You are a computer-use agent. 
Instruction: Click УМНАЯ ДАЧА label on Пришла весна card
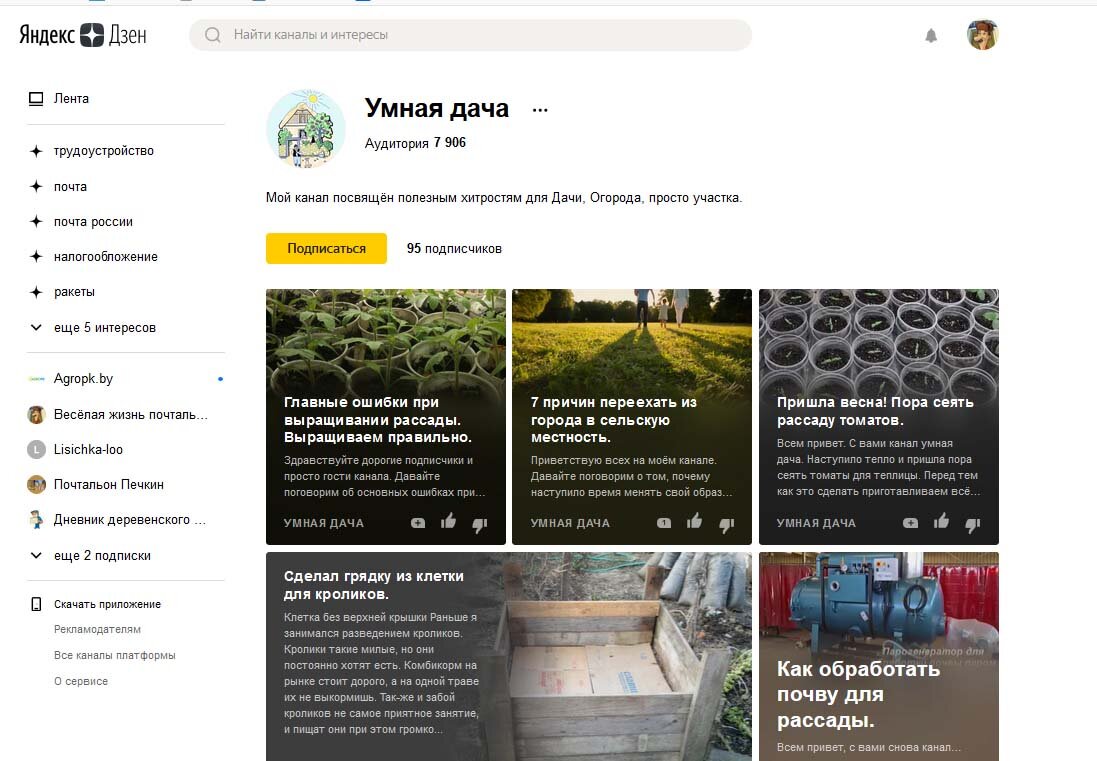816,523
